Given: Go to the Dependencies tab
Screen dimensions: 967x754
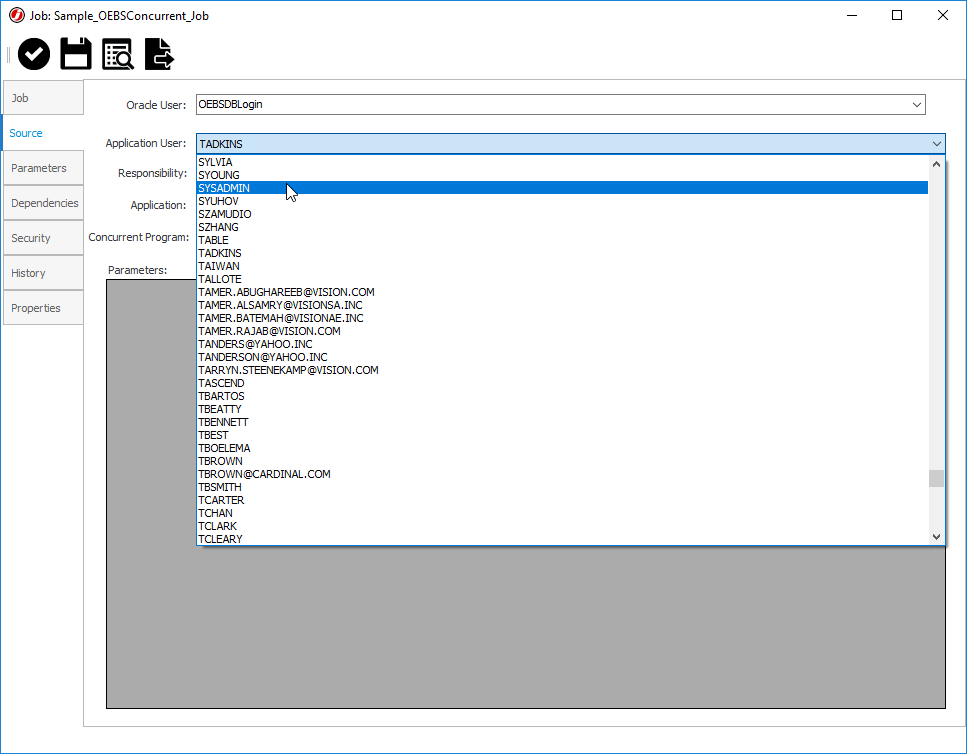Looking at the screenshot, I should pos(43,203).
